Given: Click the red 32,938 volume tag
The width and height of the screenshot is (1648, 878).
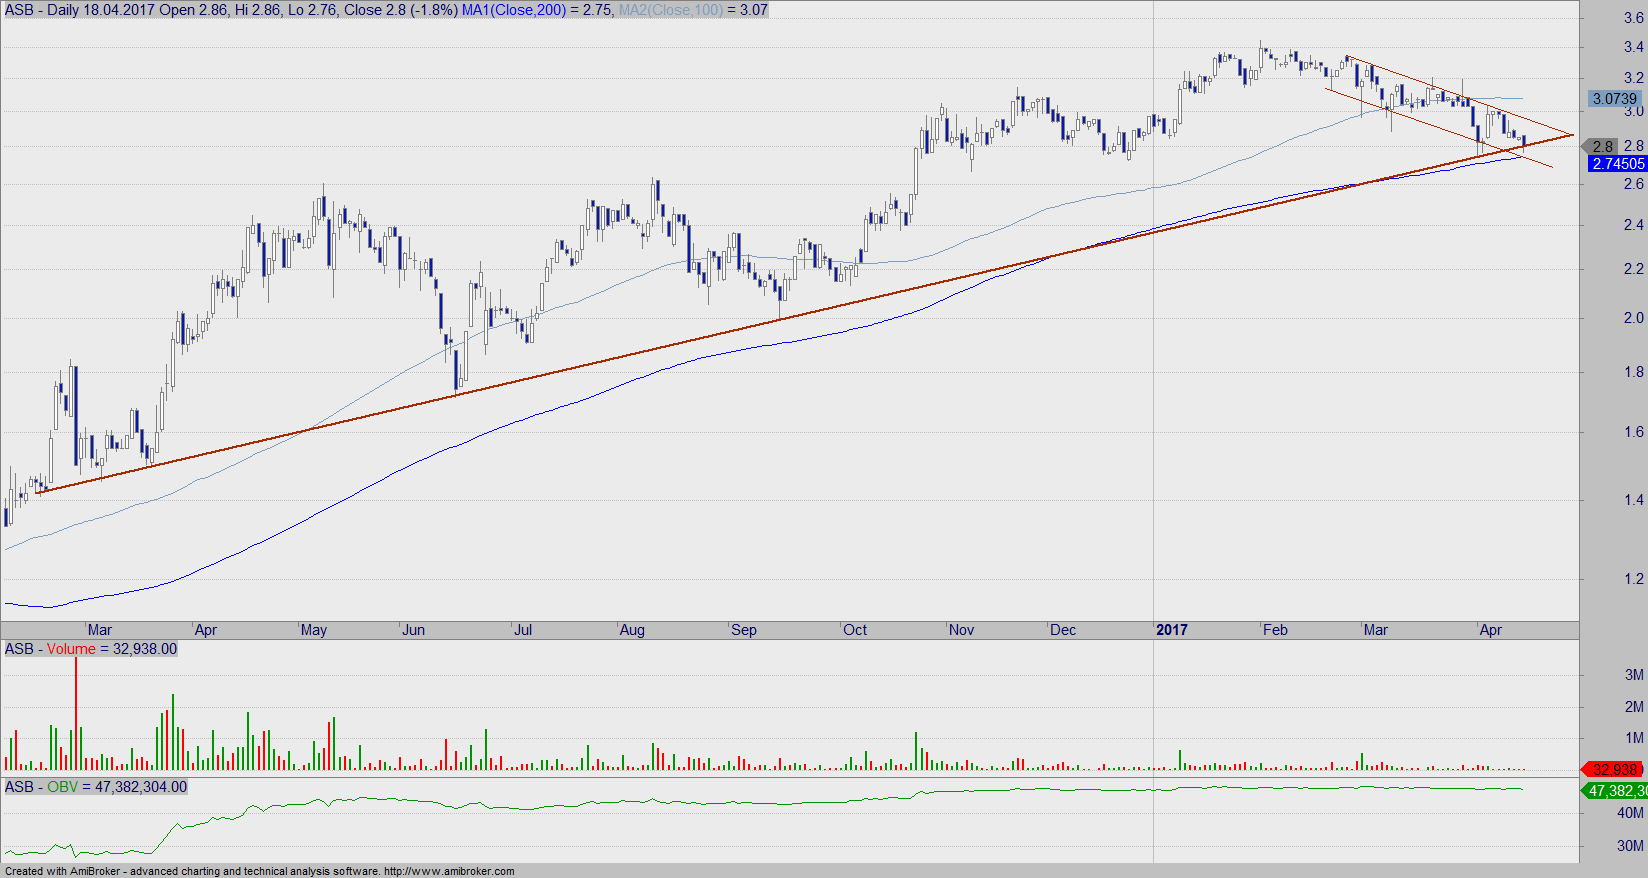Looking at the screenshot, I should coord(1614,769).
